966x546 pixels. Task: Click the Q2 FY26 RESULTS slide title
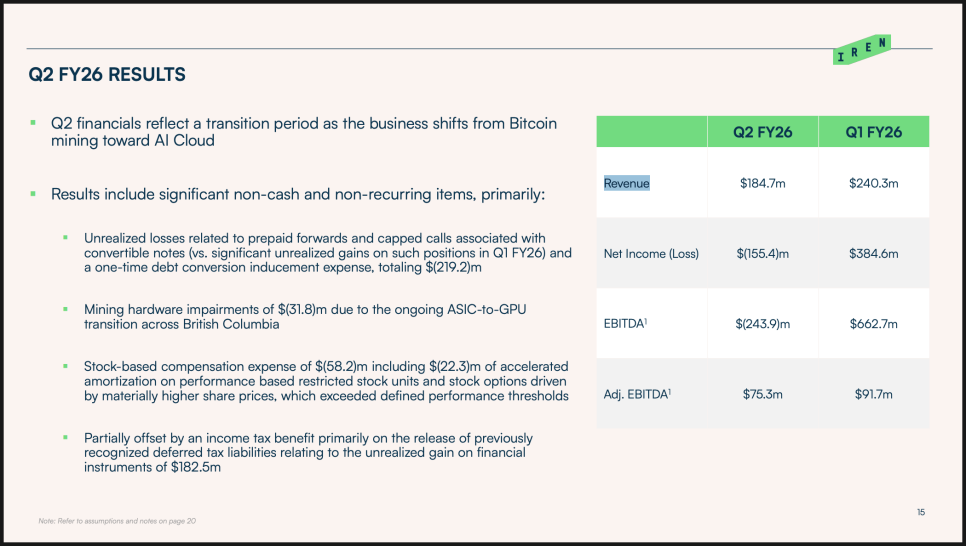(107, 75)
